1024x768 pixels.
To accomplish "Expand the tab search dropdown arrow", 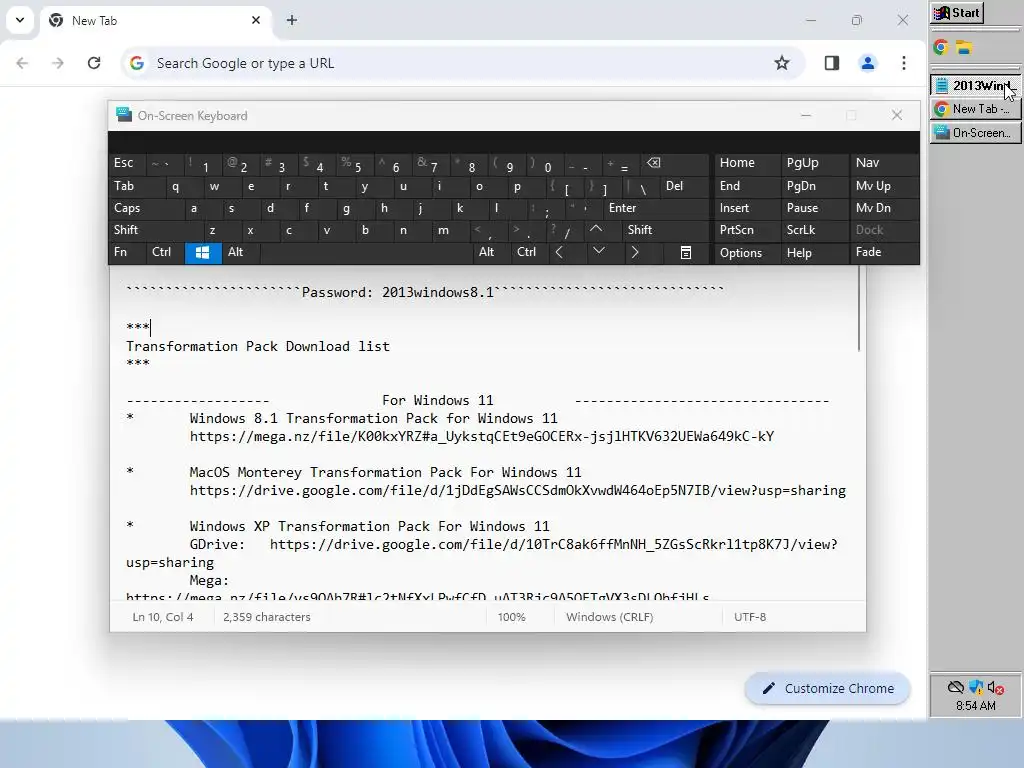I will point(20,20).
